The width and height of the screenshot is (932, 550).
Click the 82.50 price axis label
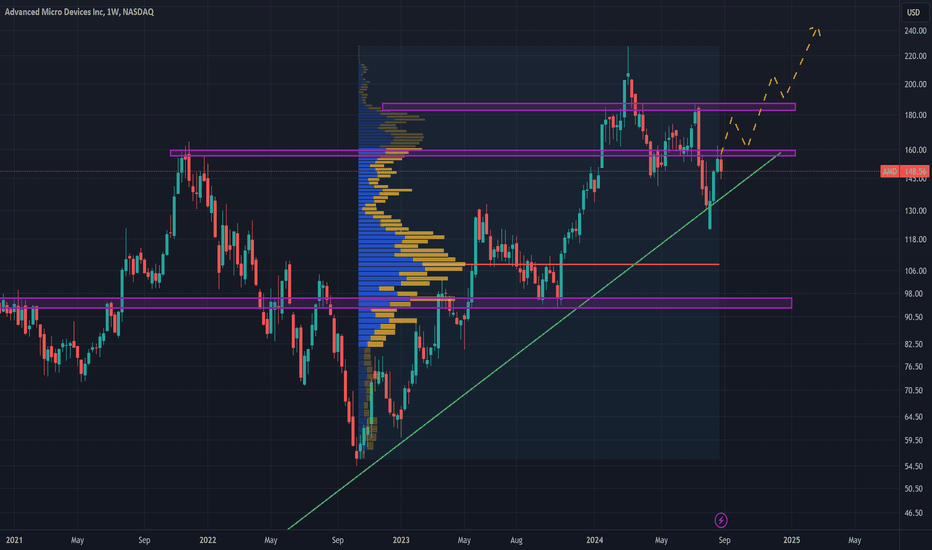click(915, 344)
